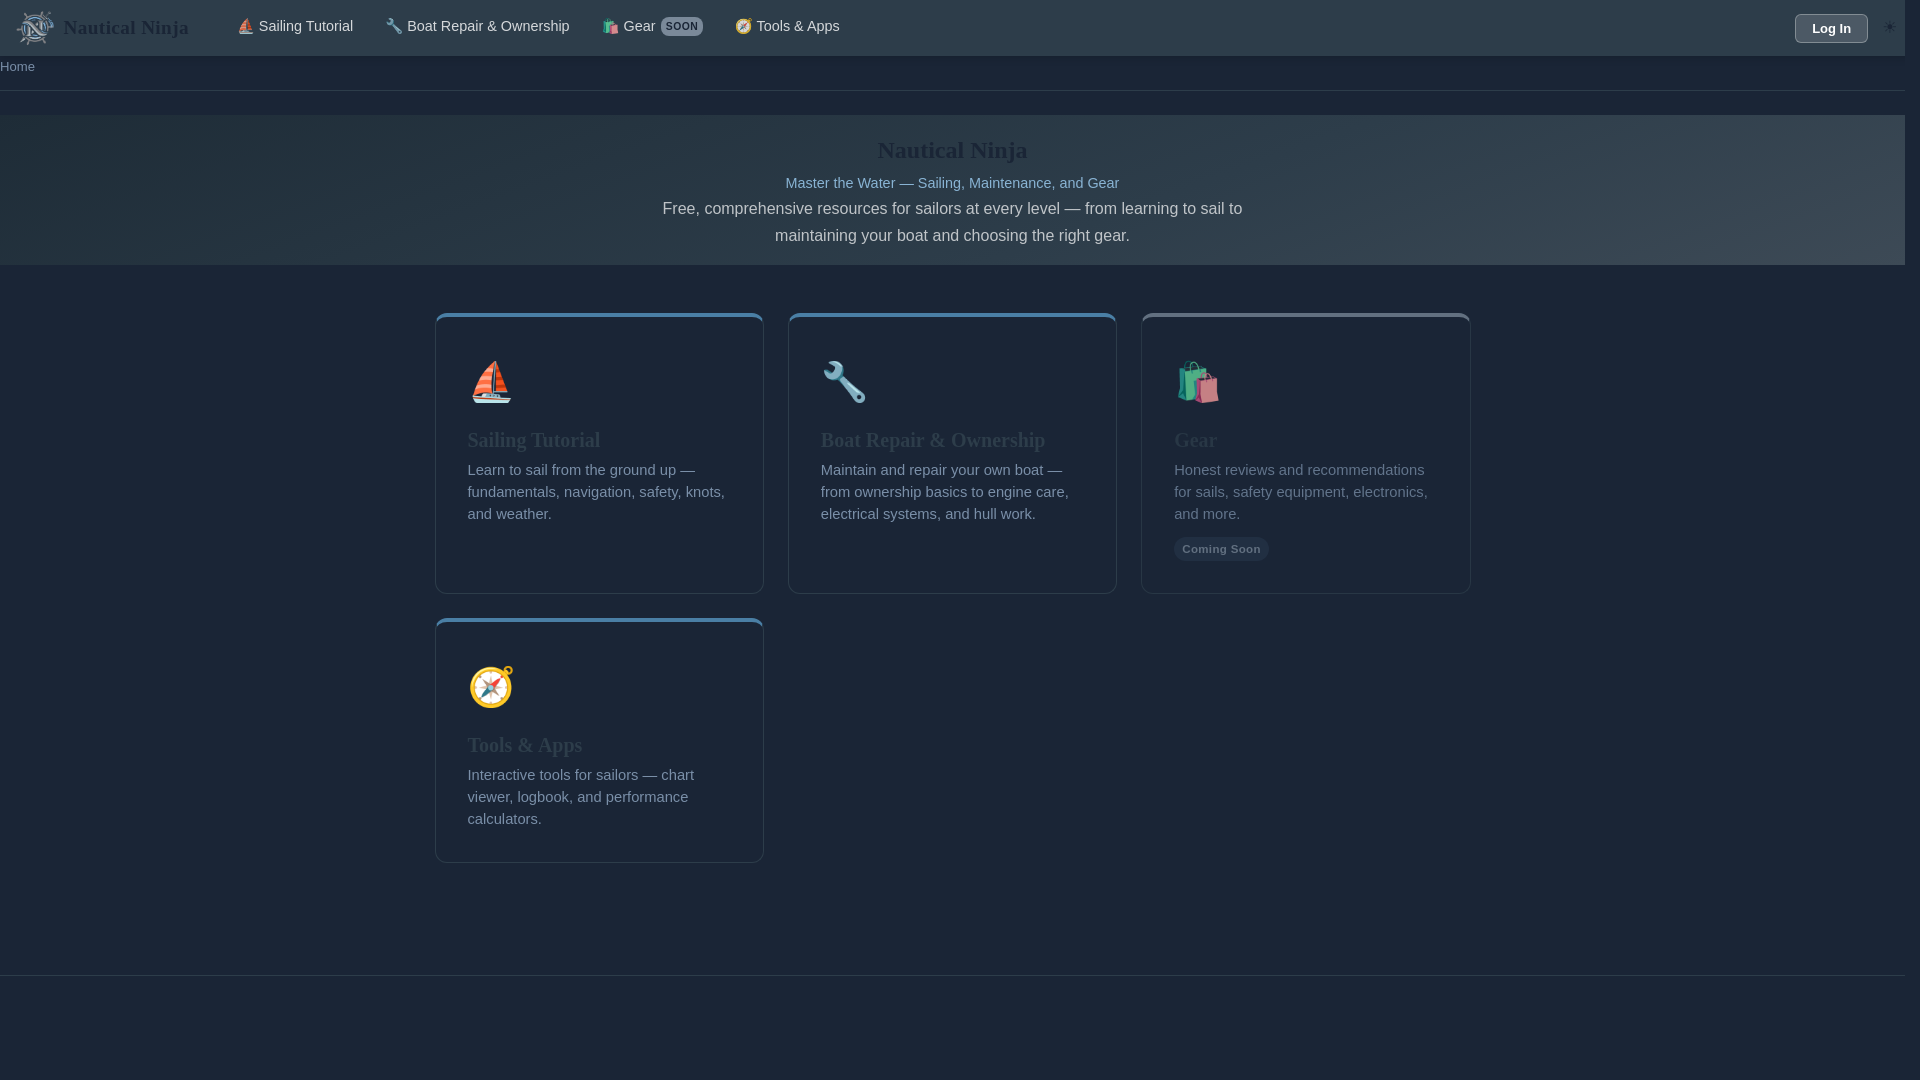
Task: Click the 'Honest reviews and recommendations' description
Action: [x=1301, y=492]
